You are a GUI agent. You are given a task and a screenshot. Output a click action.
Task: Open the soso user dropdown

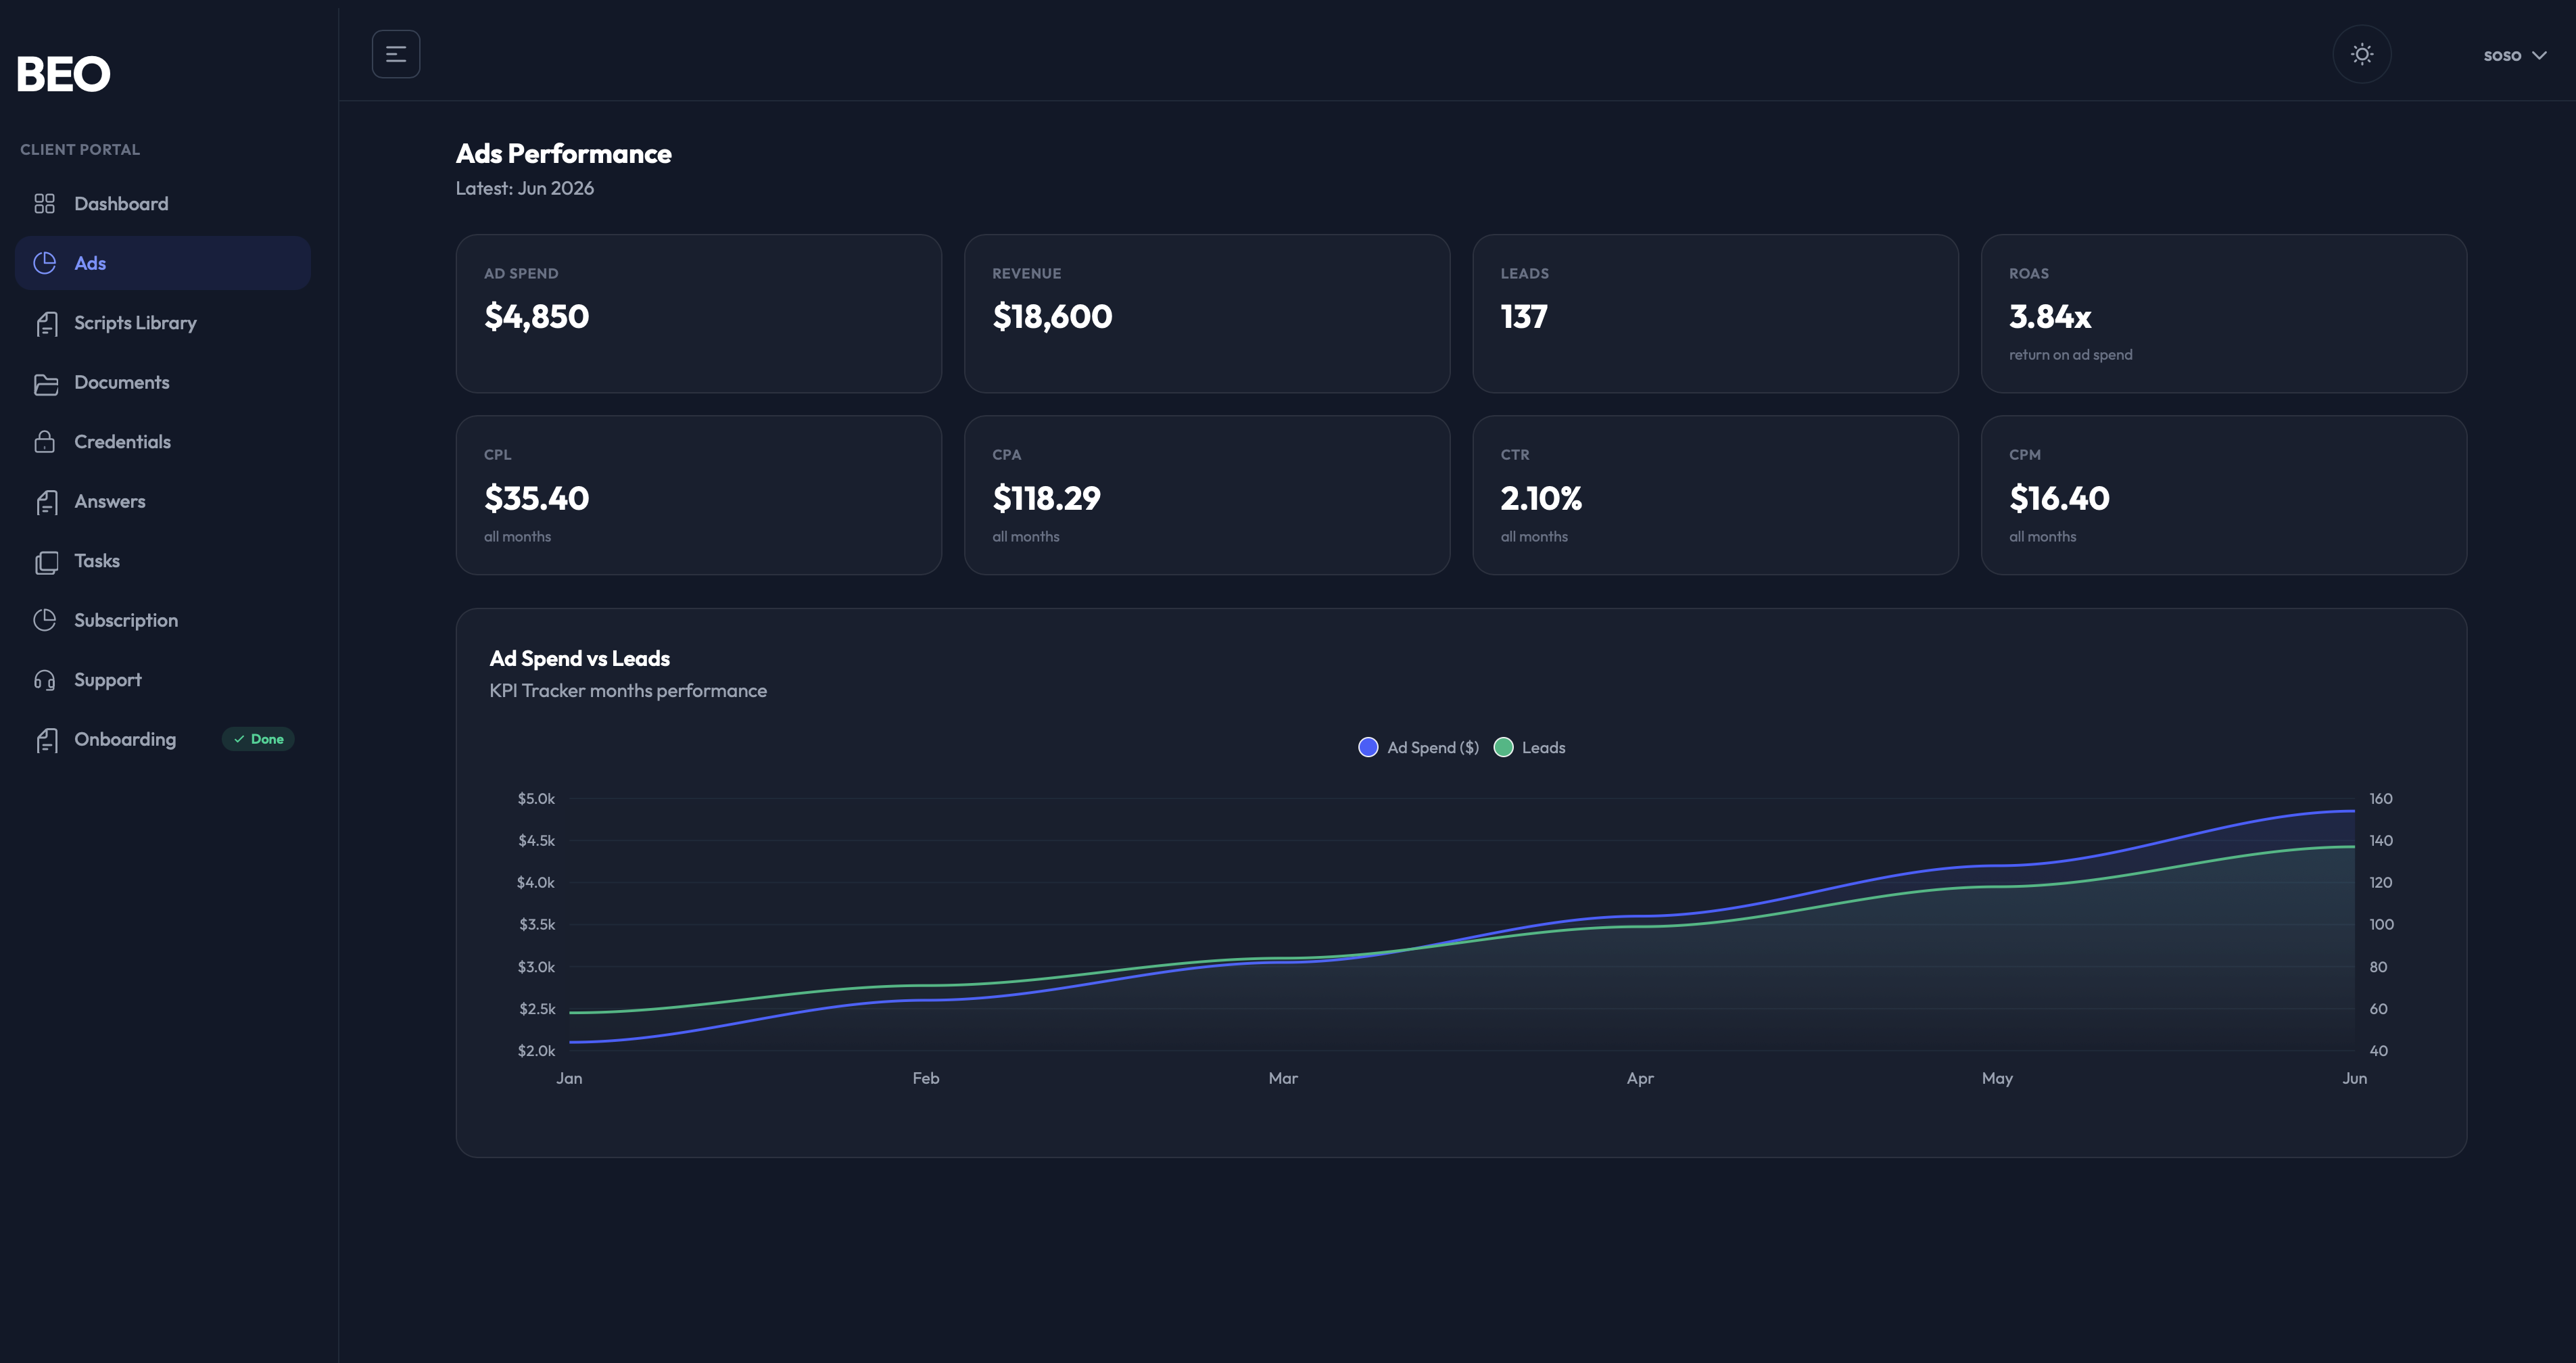2514,55
